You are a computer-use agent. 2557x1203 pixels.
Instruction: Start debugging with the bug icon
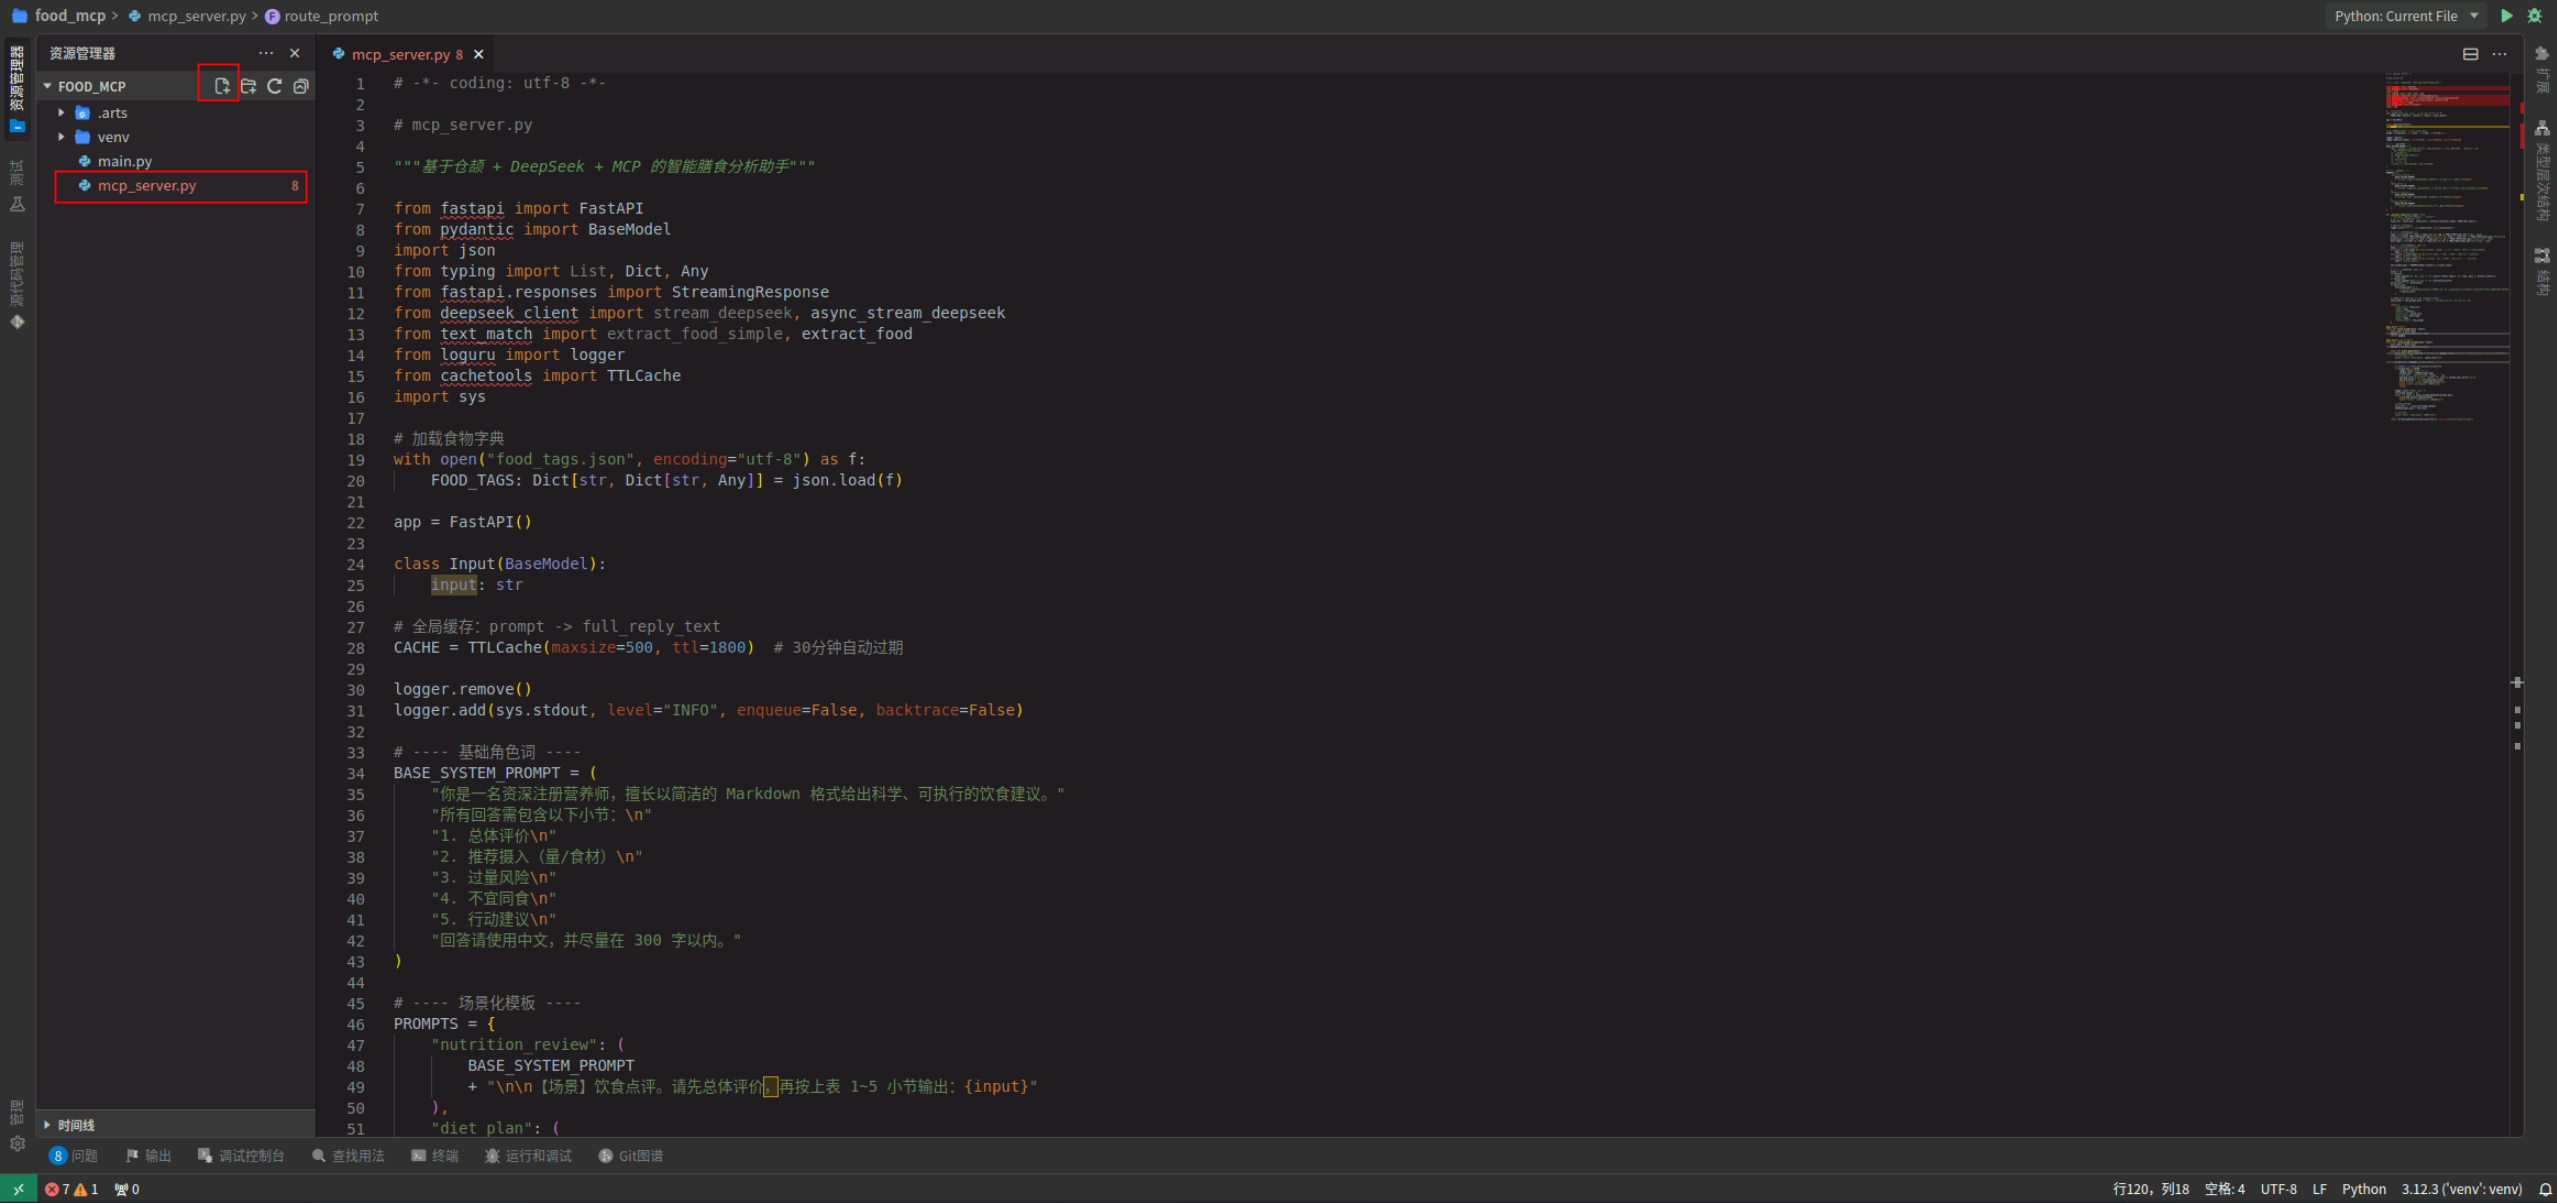point(2534,16)
